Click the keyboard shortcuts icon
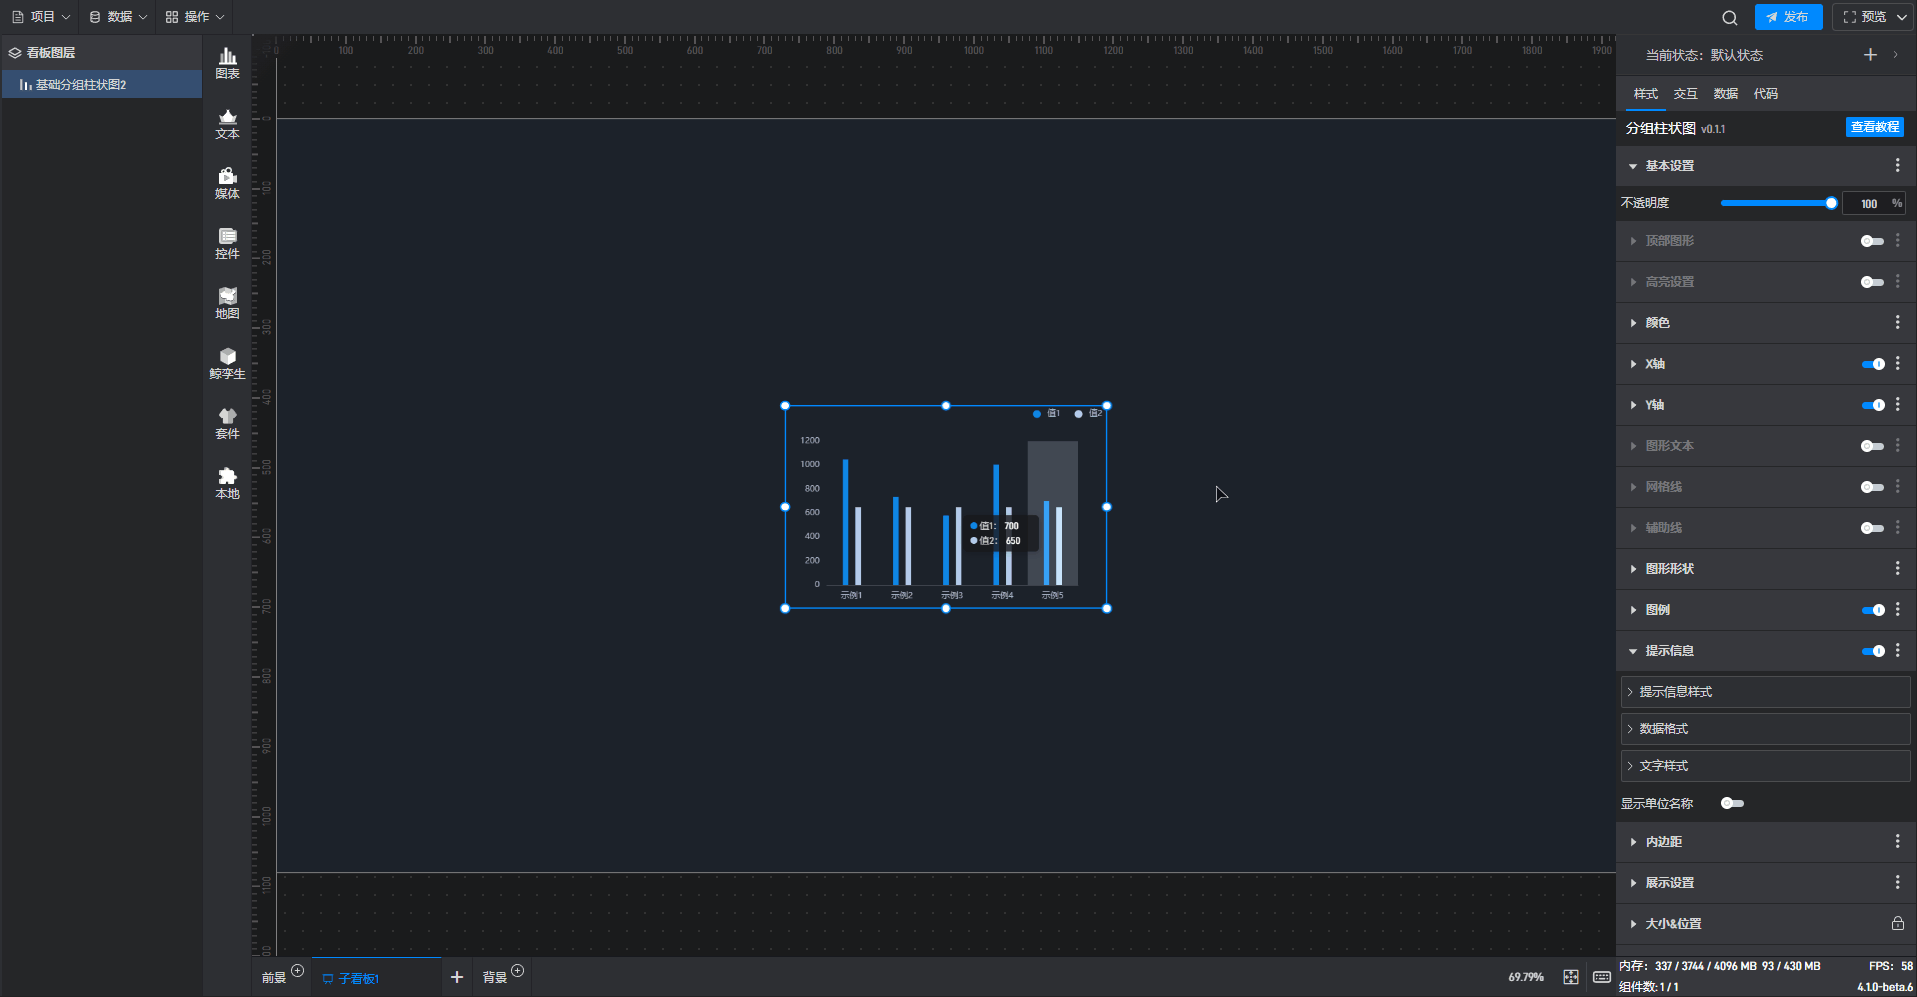 [1601, 977]
